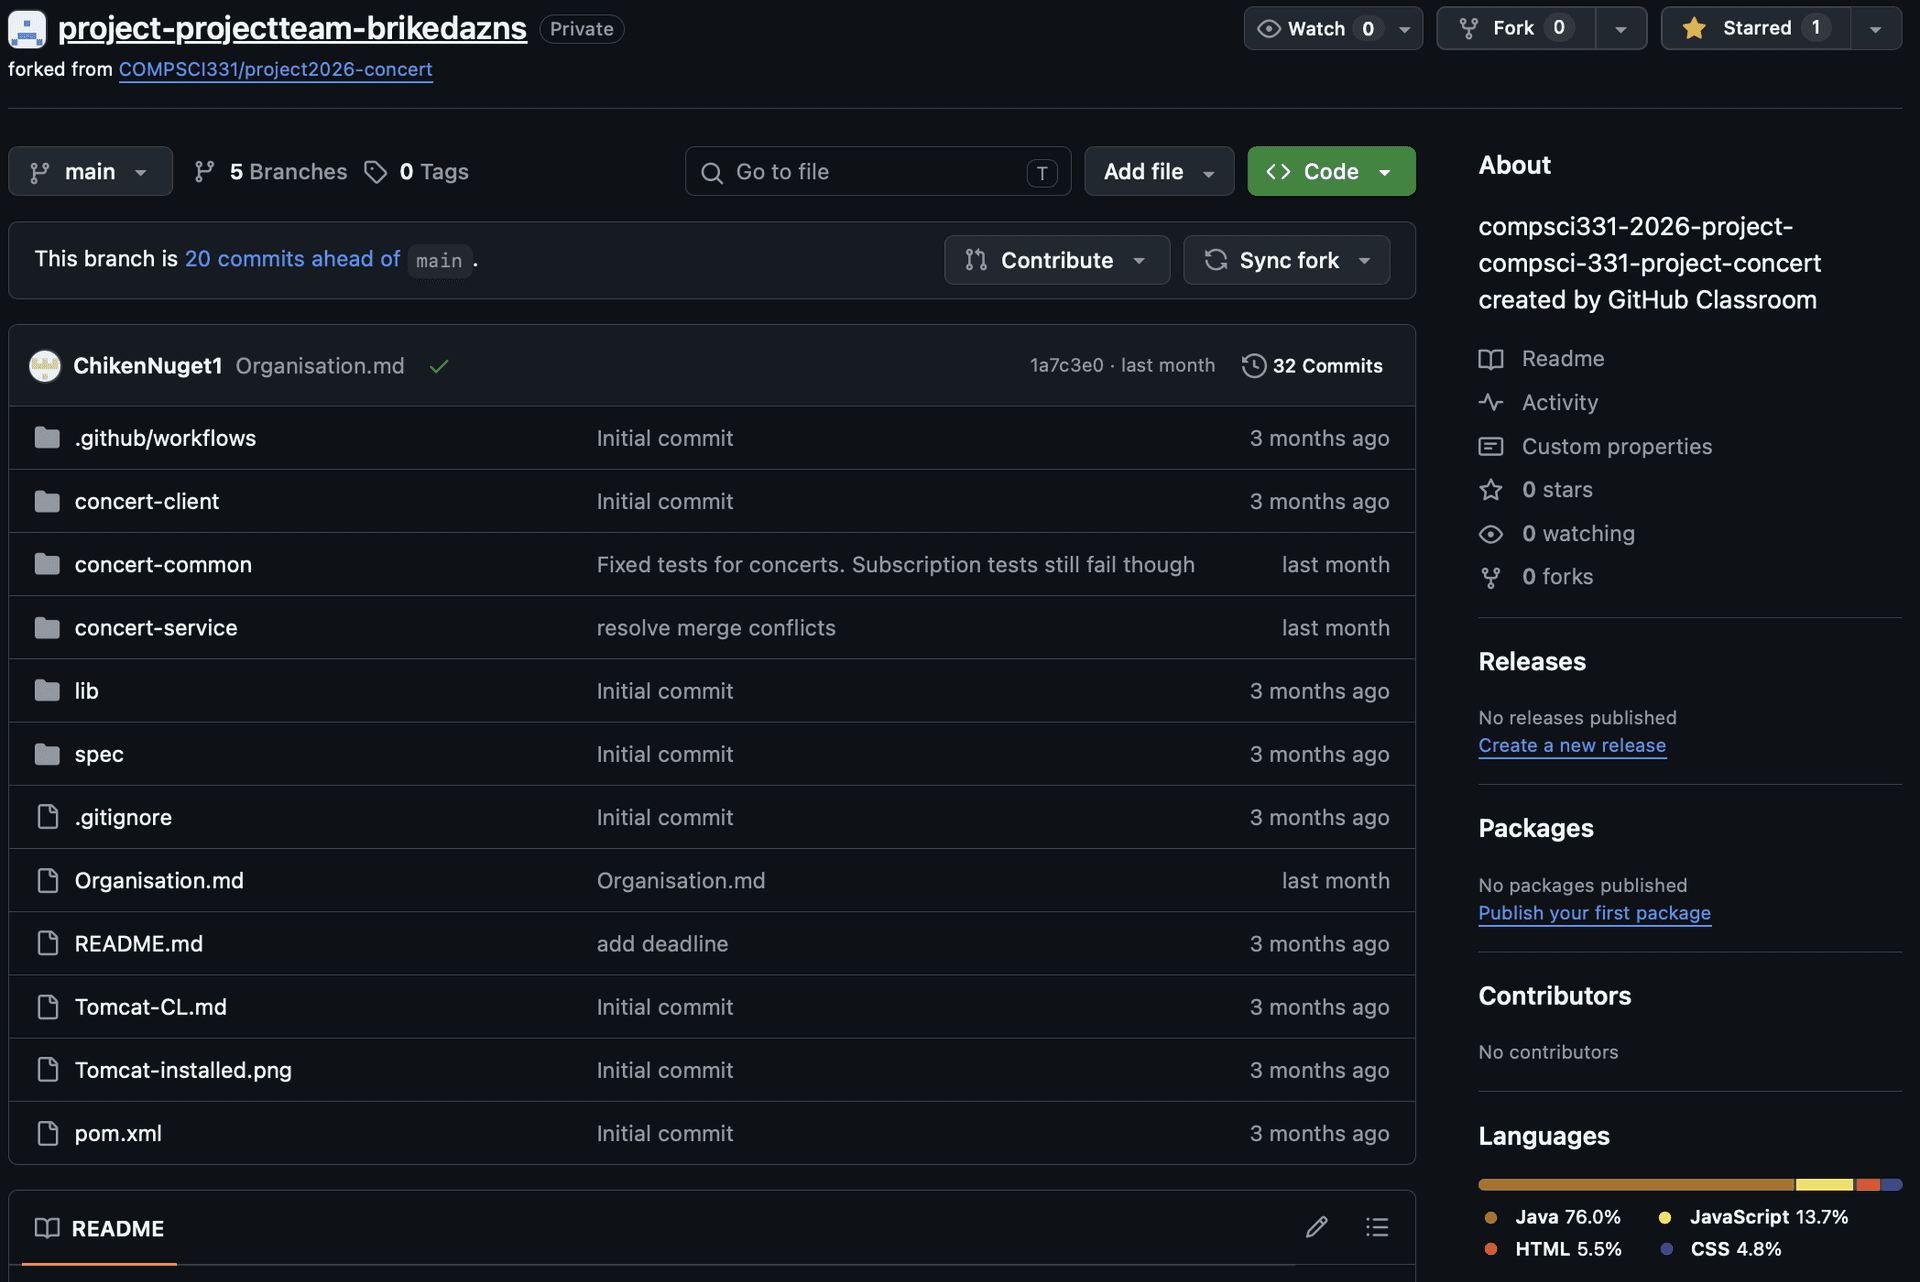Click the star icon beside 0 stars
This screenshot has width=1920, height=1282.
tap(1491, 489)
